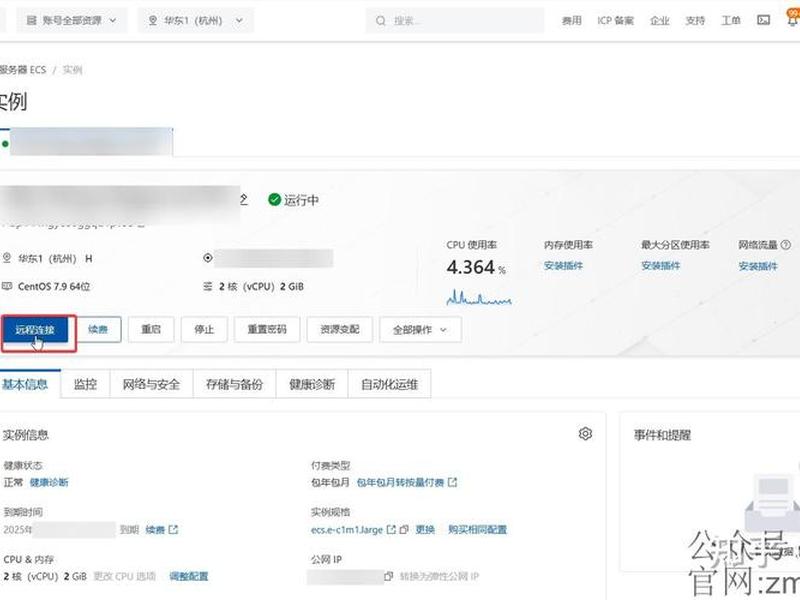
Task: Select the blurred instance tab with green dot
Action: pyautogui.click(x=87, y=142)
